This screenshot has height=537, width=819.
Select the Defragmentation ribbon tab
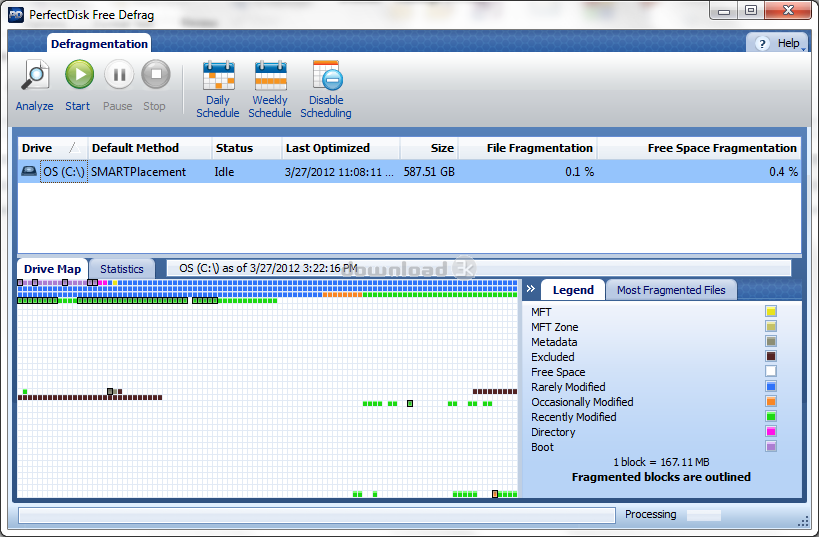coord(99,44)
